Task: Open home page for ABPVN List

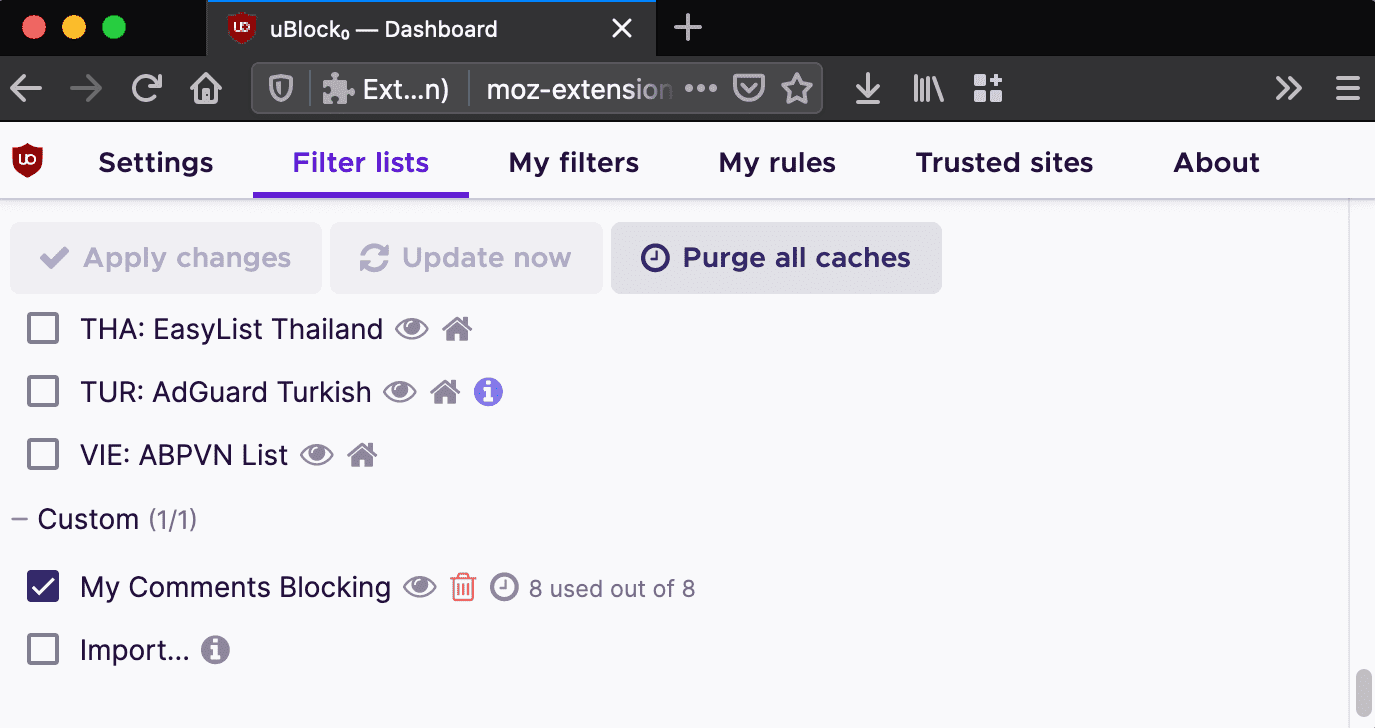Action: pos(362,455)
